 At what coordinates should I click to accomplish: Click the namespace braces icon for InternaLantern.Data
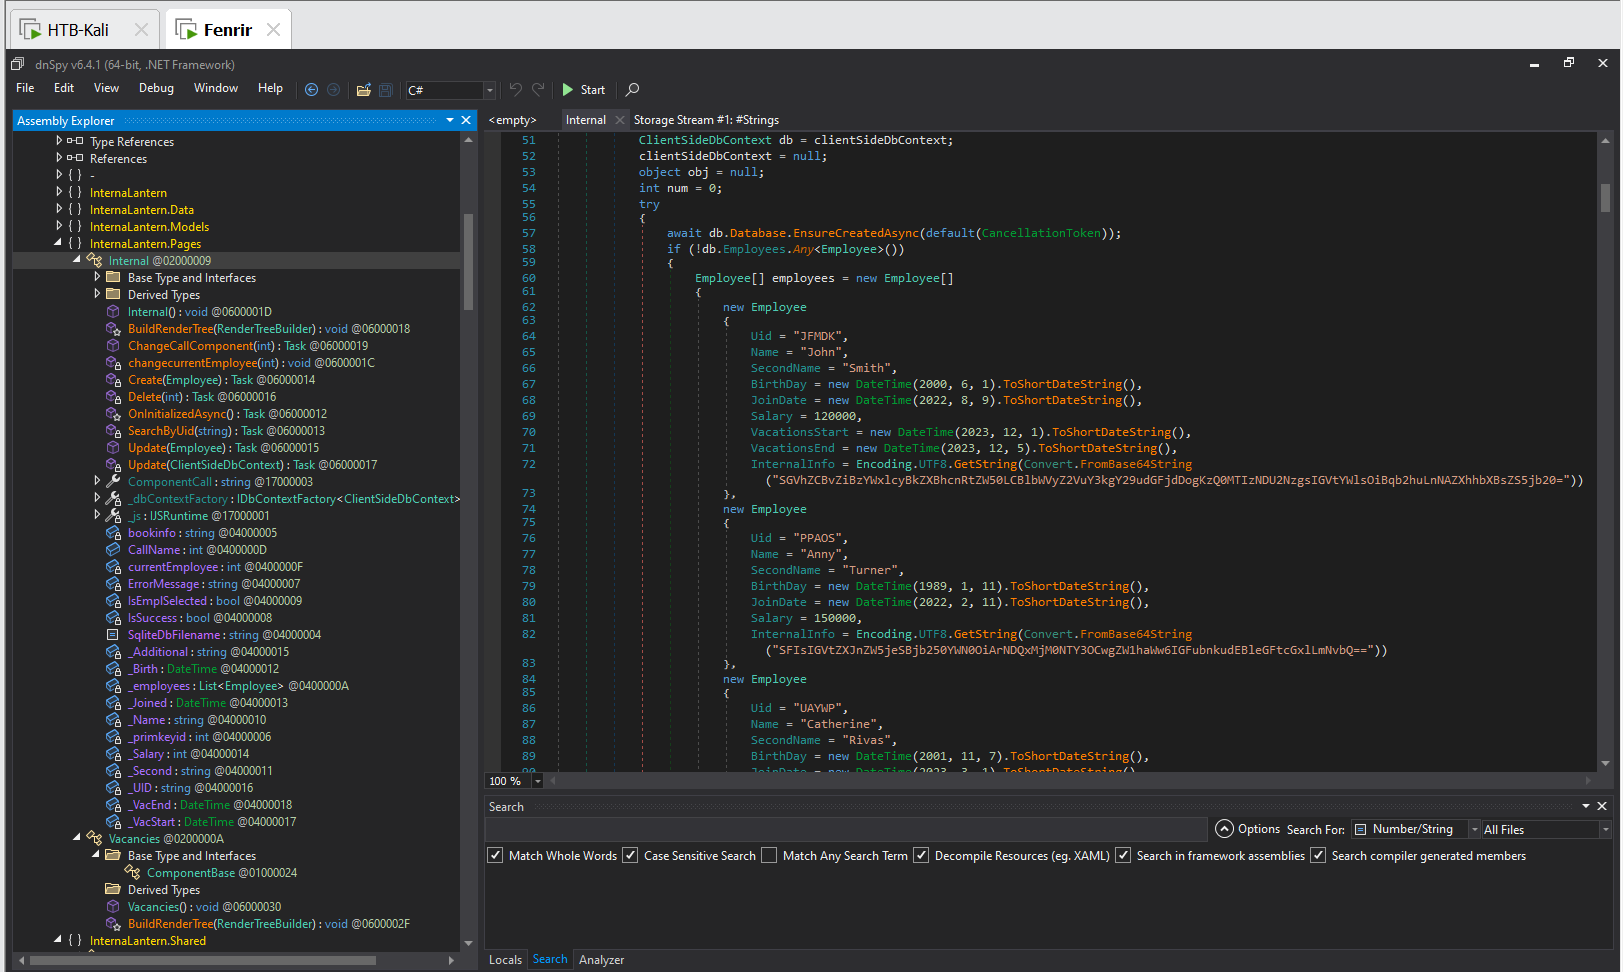[75, 210]
